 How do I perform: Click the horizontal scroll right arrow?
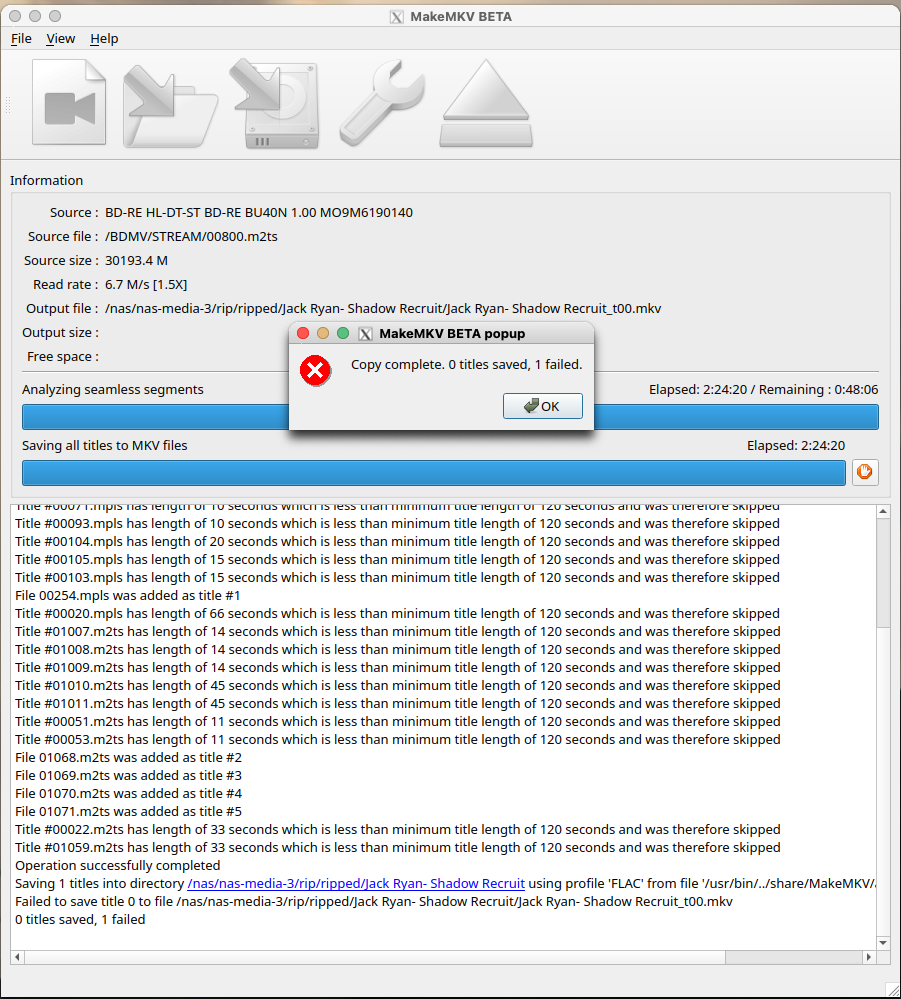(868, 957)
